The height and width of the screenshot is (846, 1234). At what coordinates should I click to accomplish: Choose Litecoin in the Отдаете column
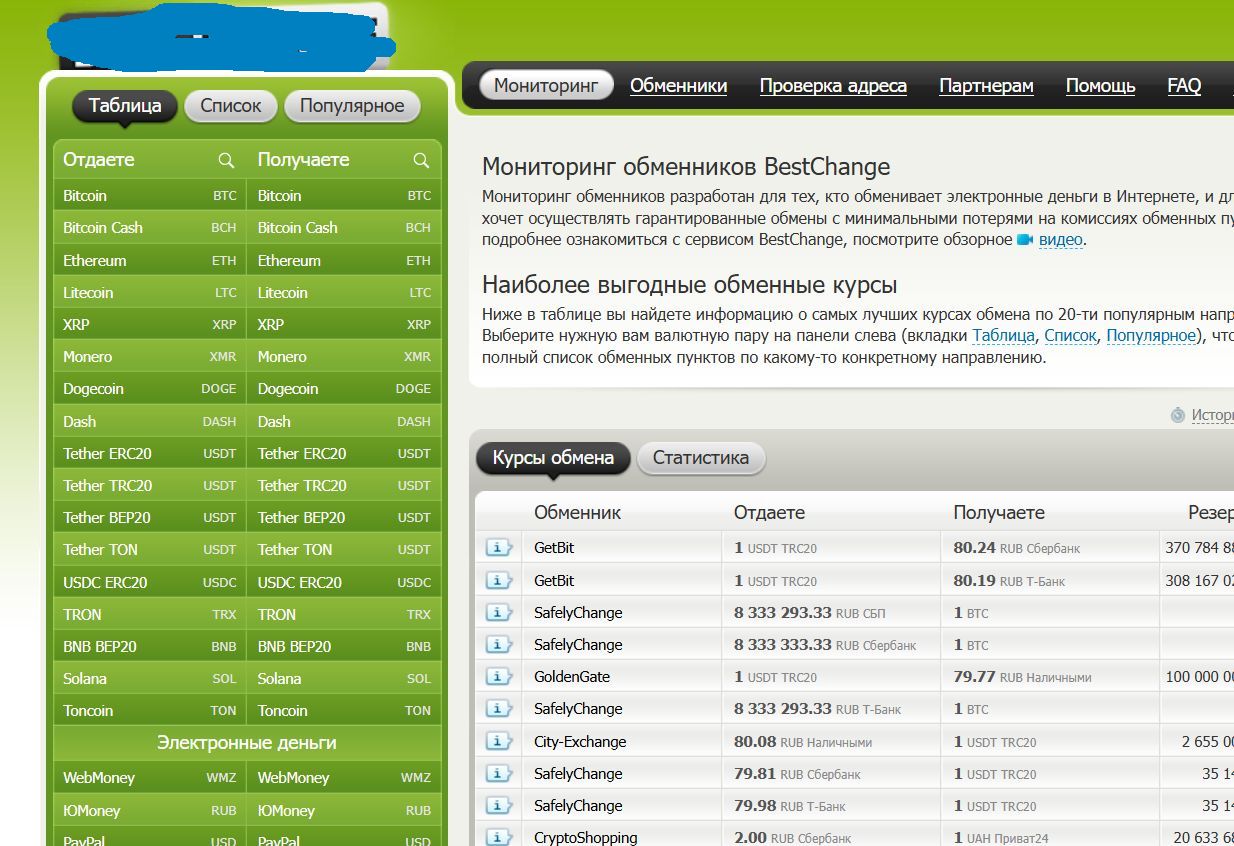pos(150,292)
